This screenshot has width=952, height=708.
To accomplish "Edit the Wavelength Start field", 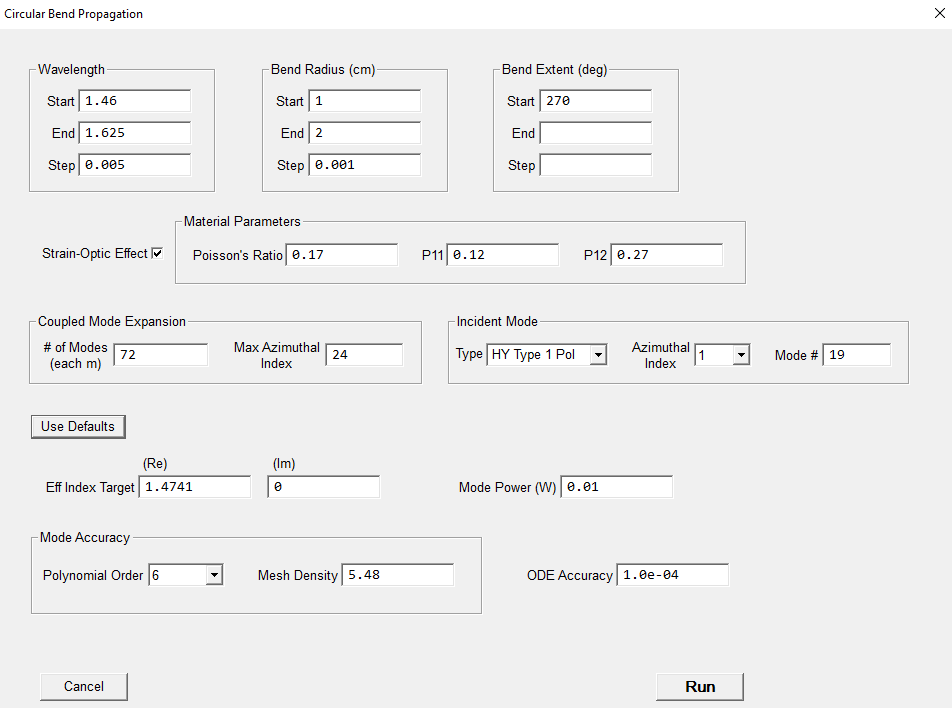I will [x=135, y=101].
